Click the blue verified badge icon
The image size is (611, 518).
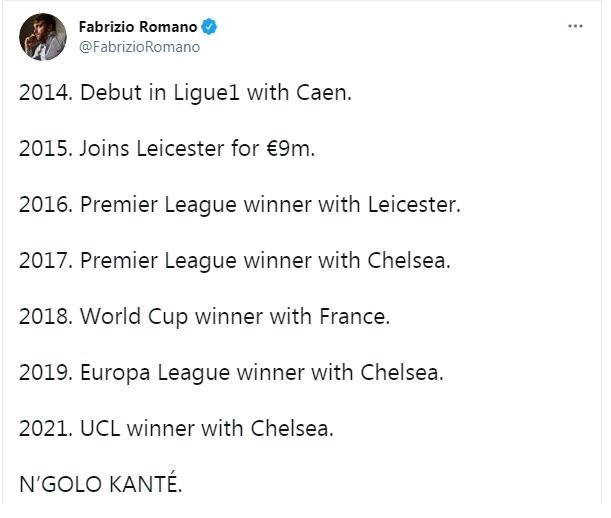(209, 27)
